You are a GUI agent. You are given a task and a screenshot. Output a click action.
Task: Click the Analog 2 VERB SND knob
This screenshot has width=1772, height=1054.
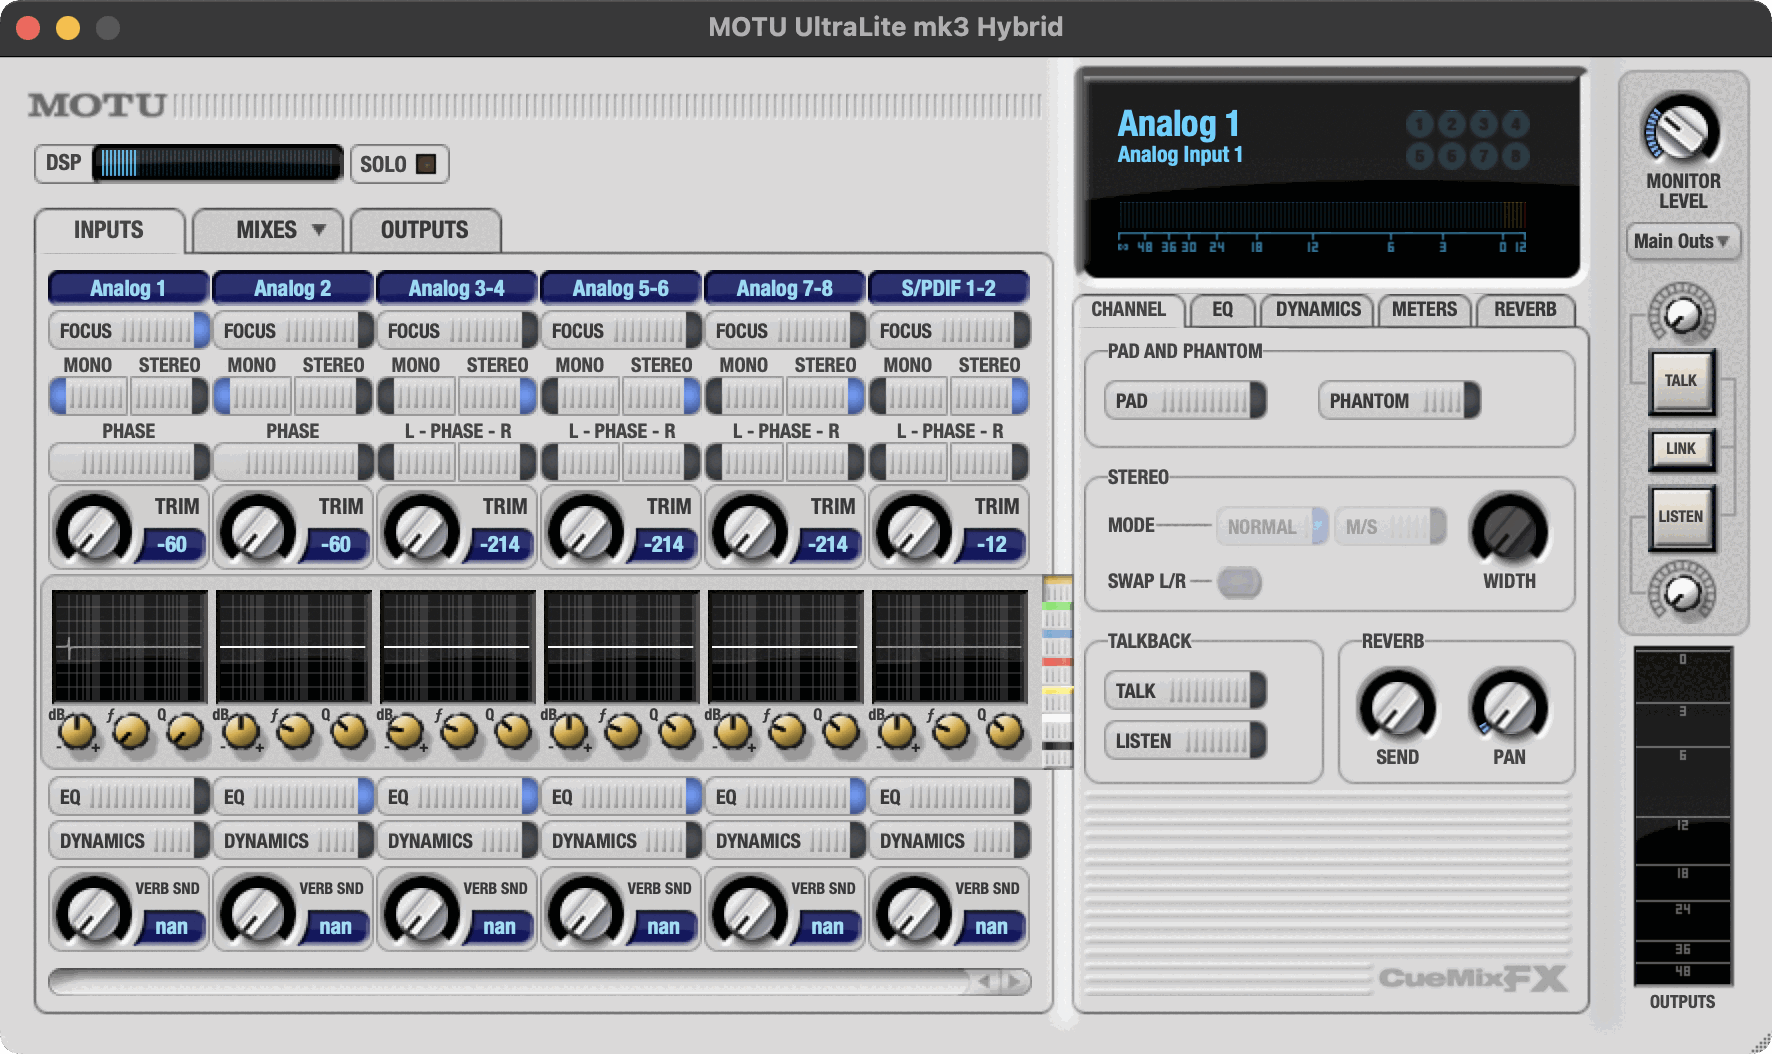coord(258,912)
